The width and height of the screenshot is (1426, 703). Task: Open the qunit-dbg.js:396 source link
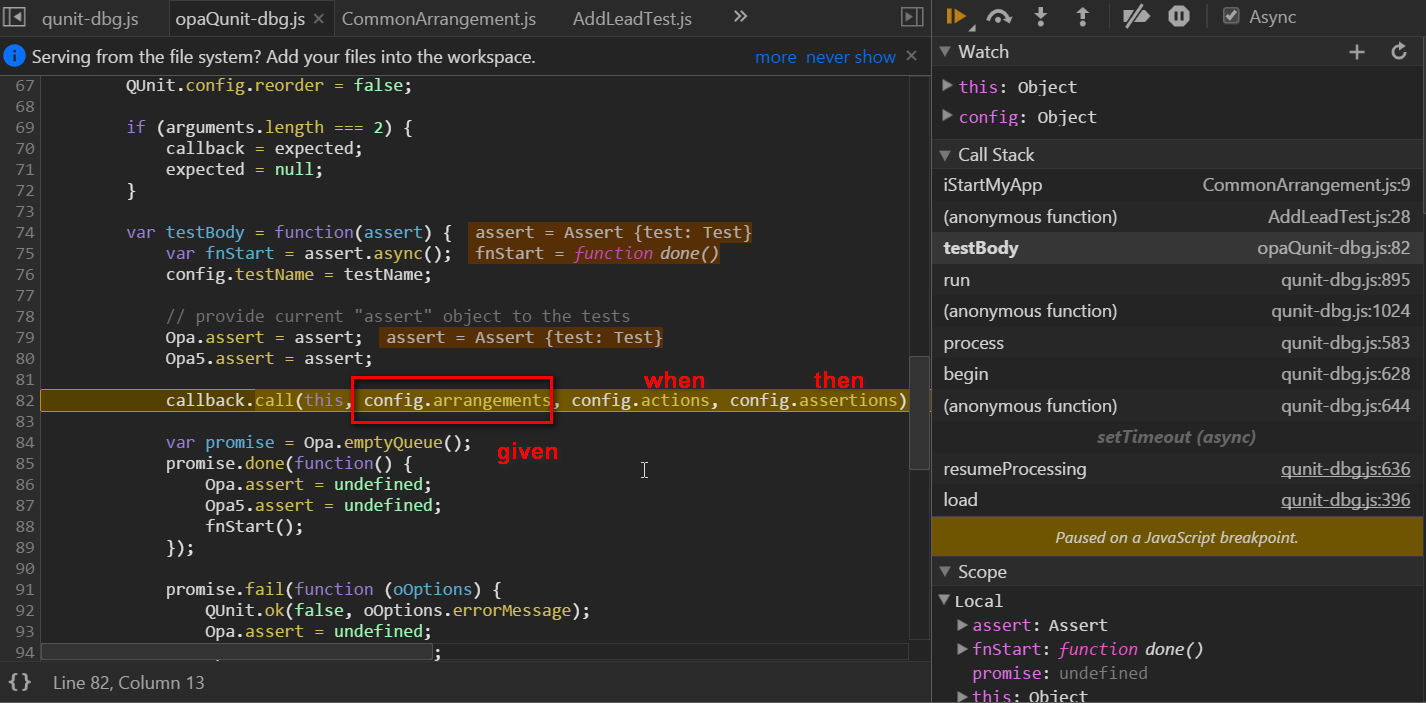click(1346, 500)
